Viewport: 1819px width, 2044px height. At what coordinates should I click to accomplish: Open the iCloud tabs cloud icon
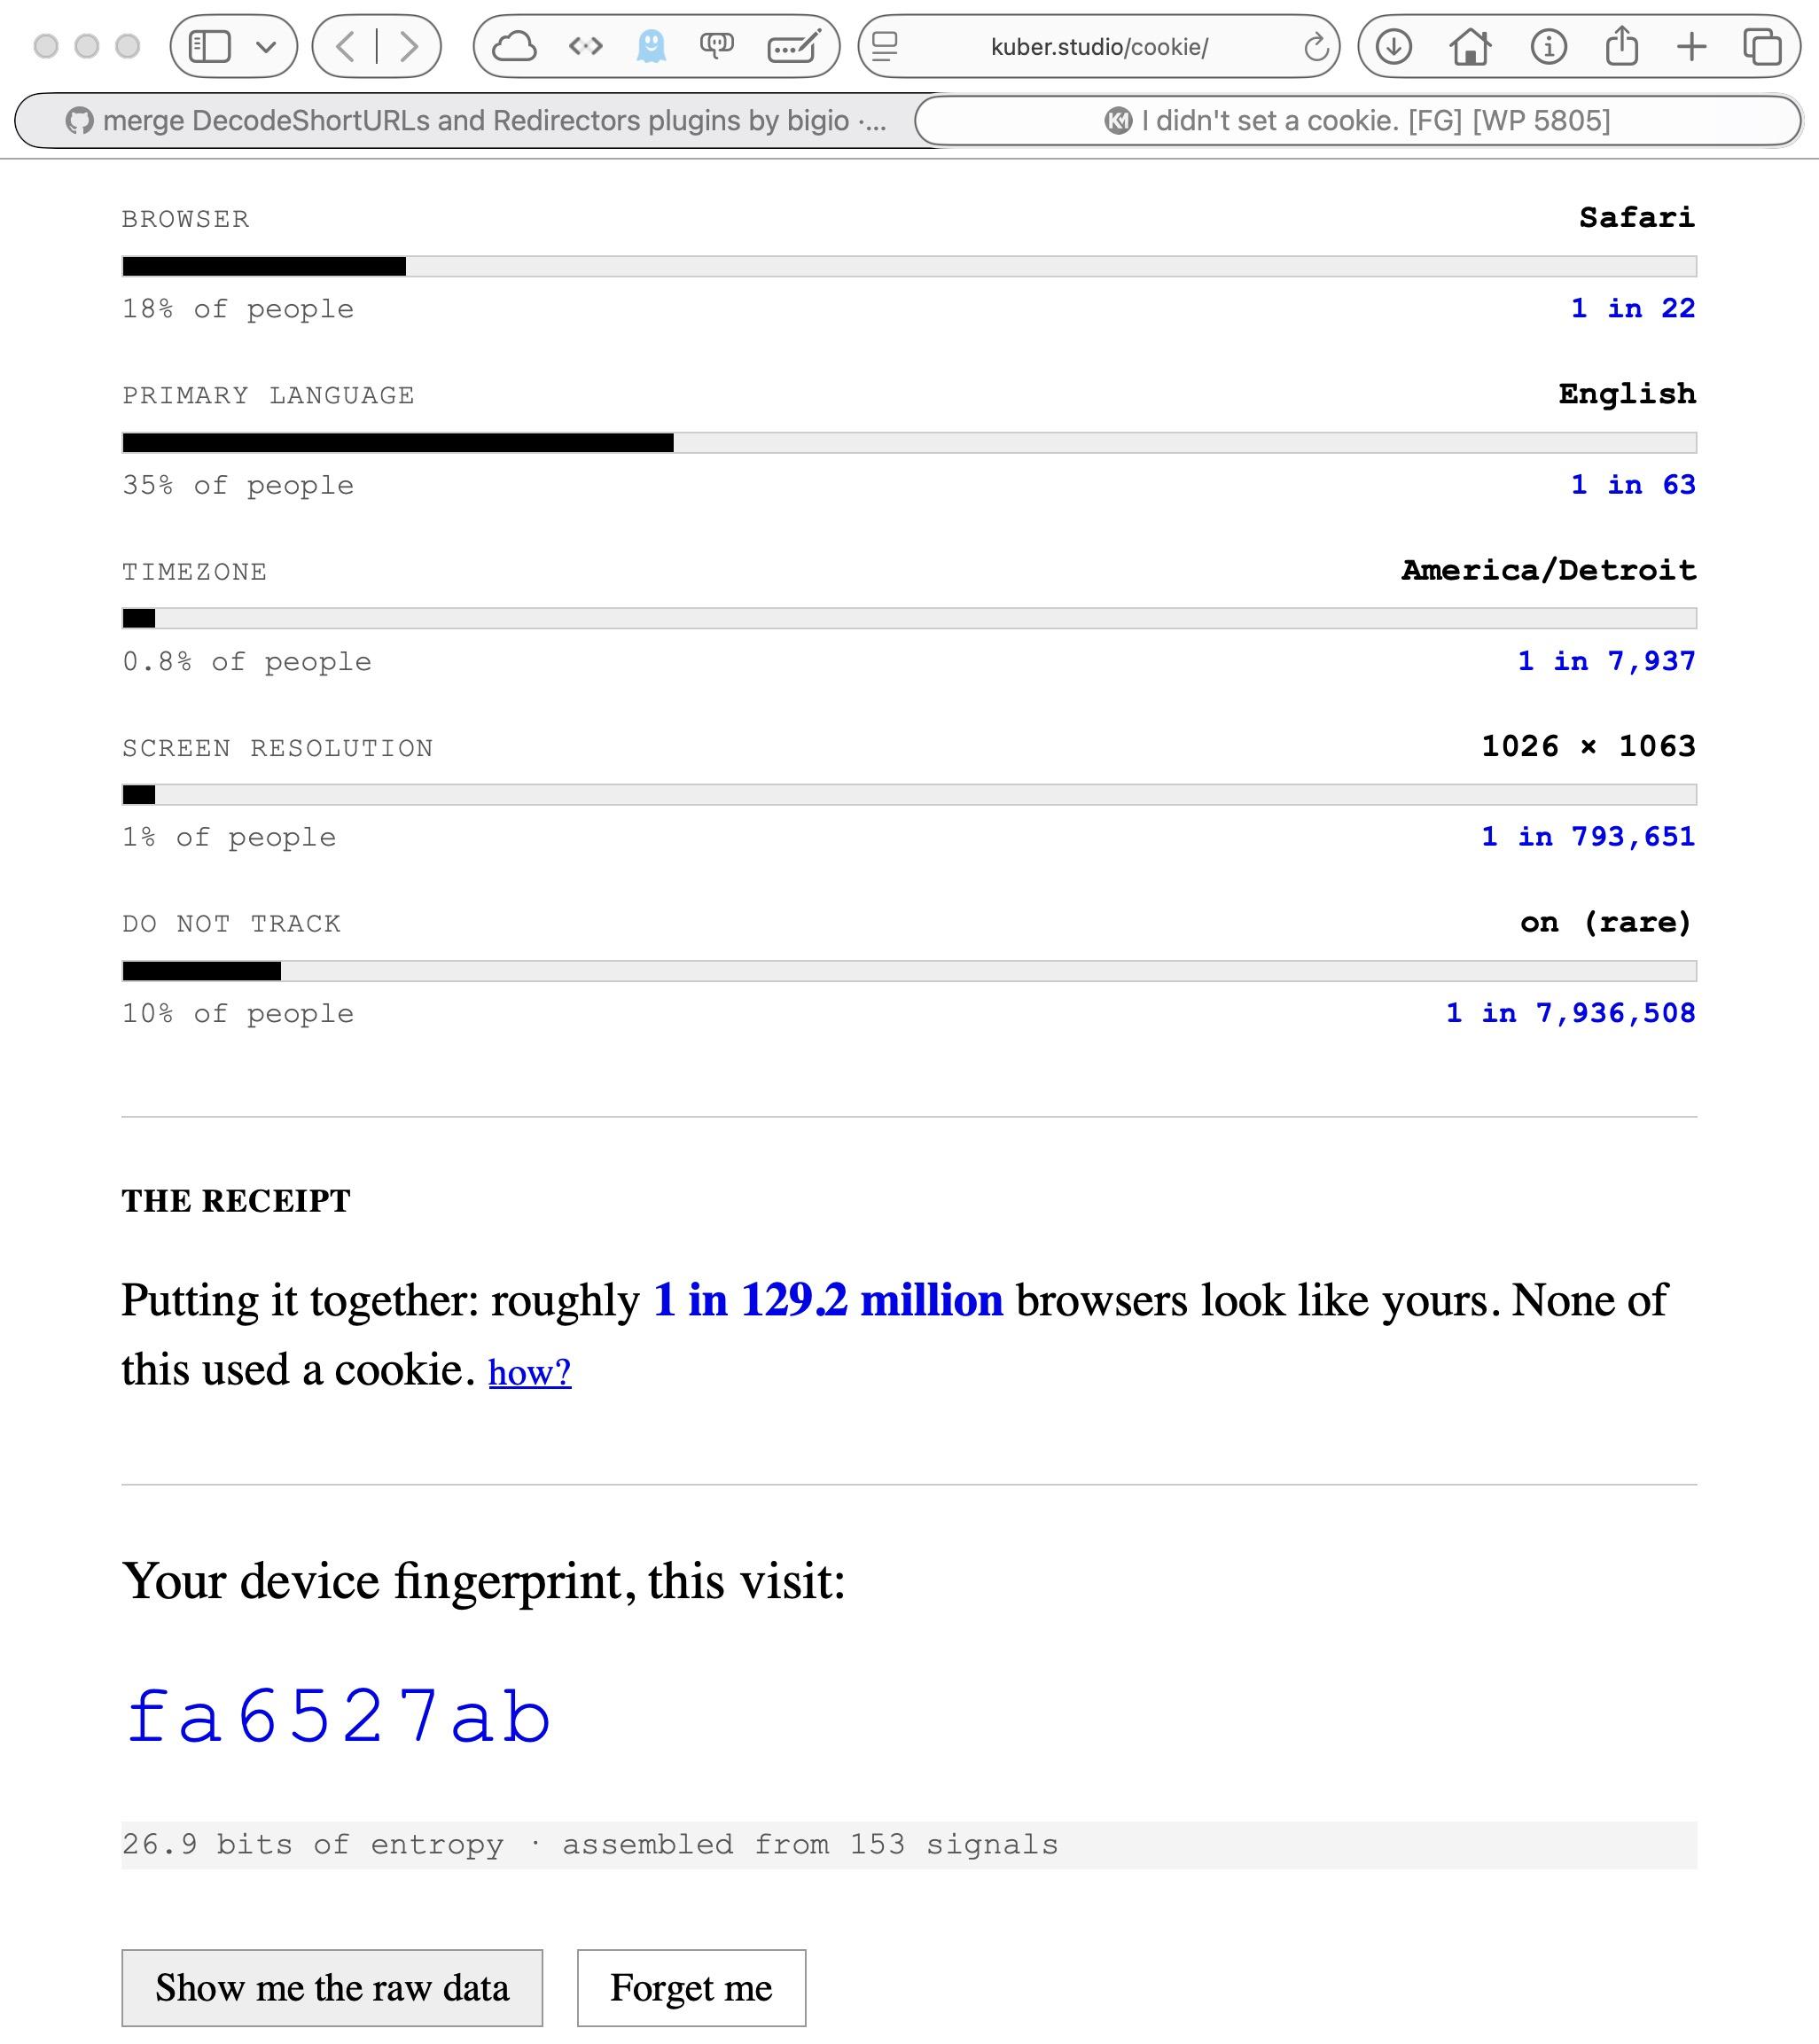pos(514,46)
